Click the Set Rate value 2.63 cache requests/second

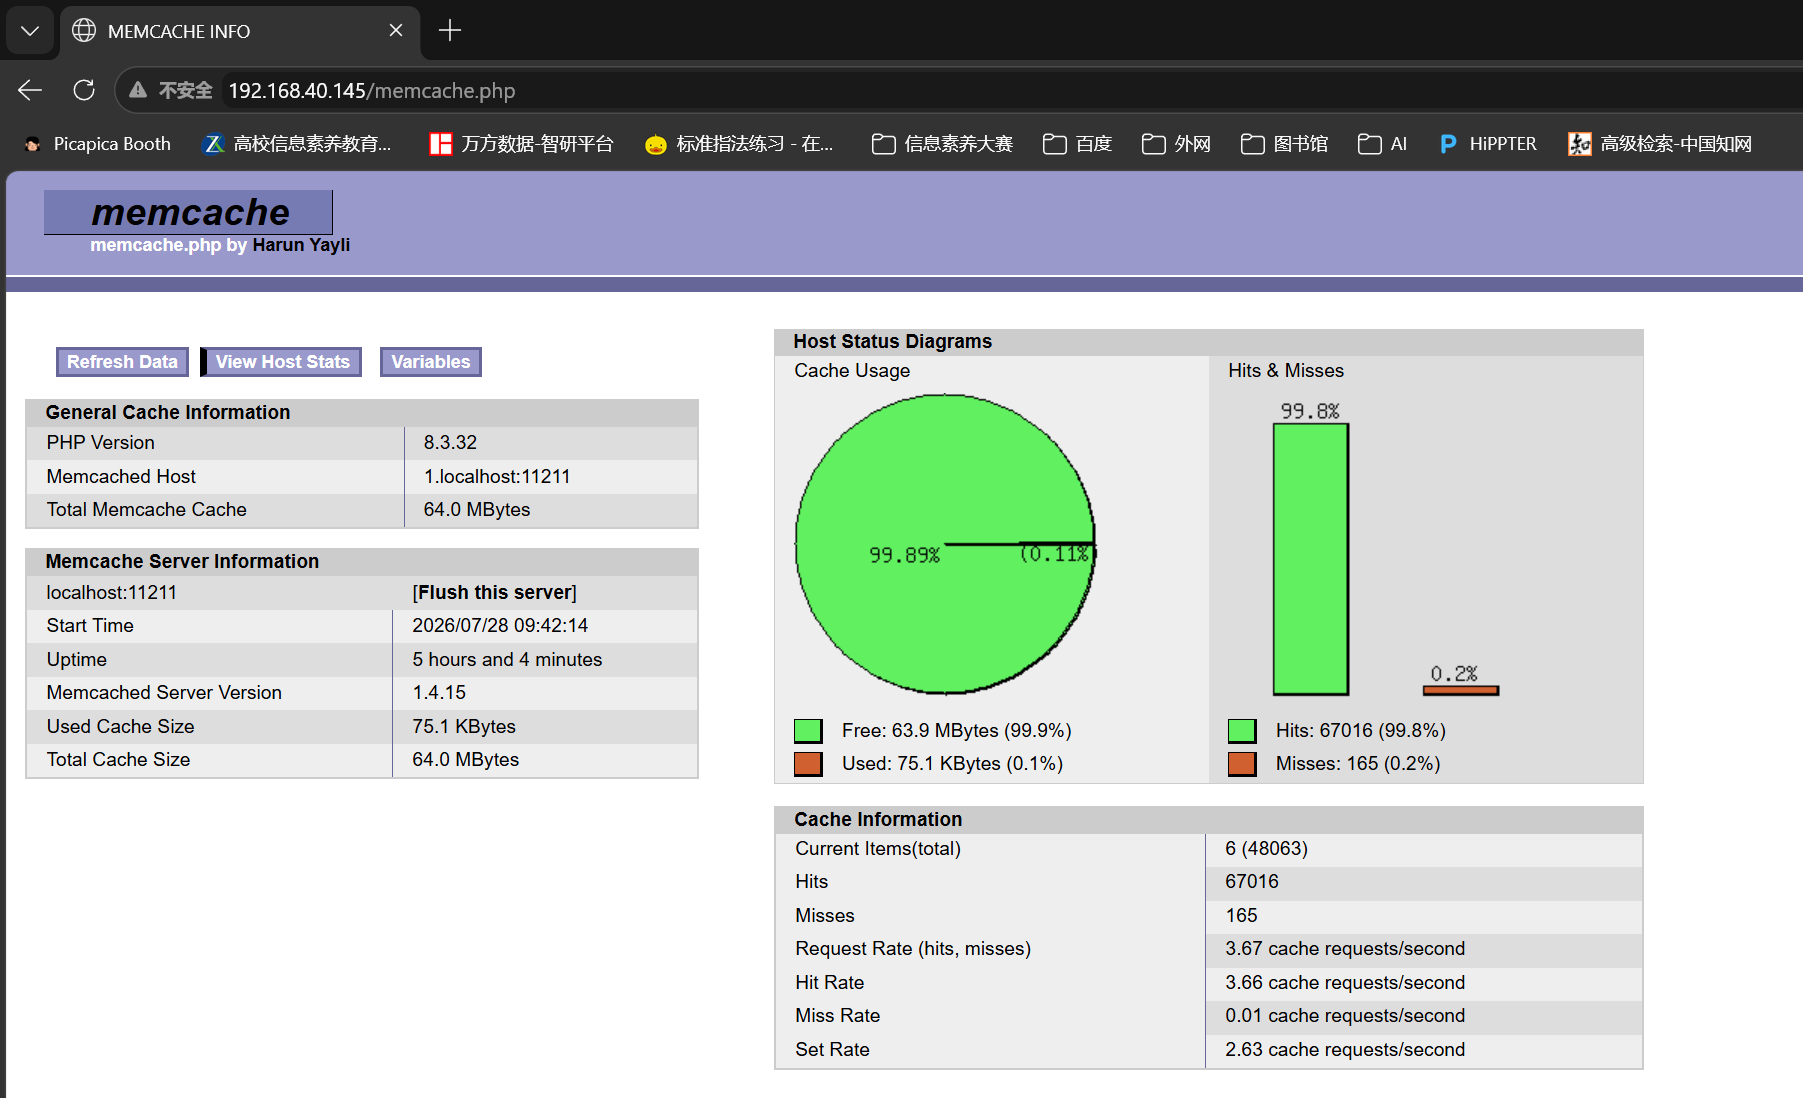point(1345,1049)
